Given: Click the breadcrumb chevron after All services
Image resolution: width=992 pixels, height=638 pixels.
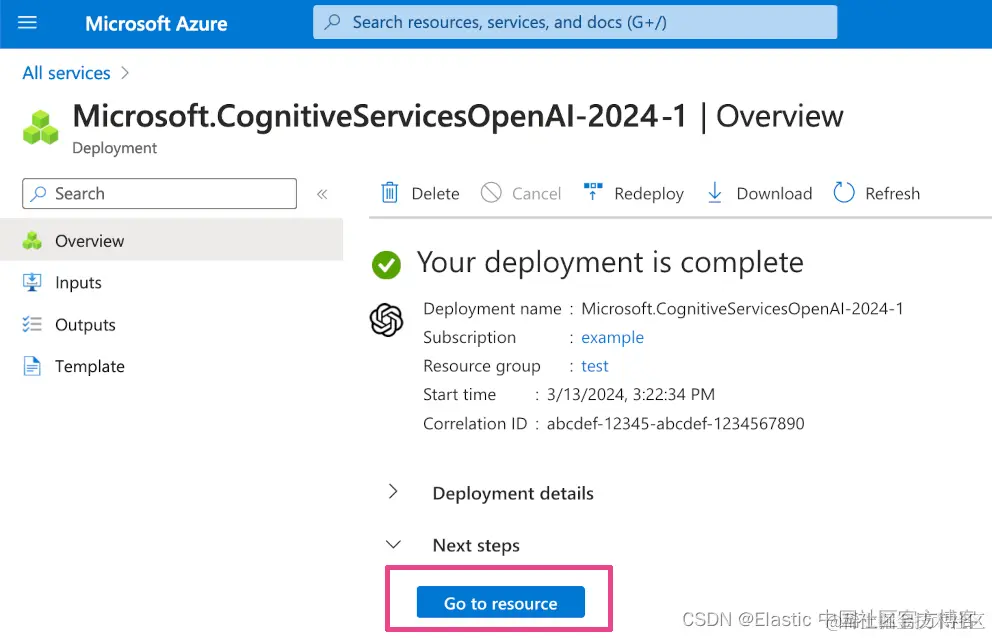Looking at the screenshot, I should 125,73.
